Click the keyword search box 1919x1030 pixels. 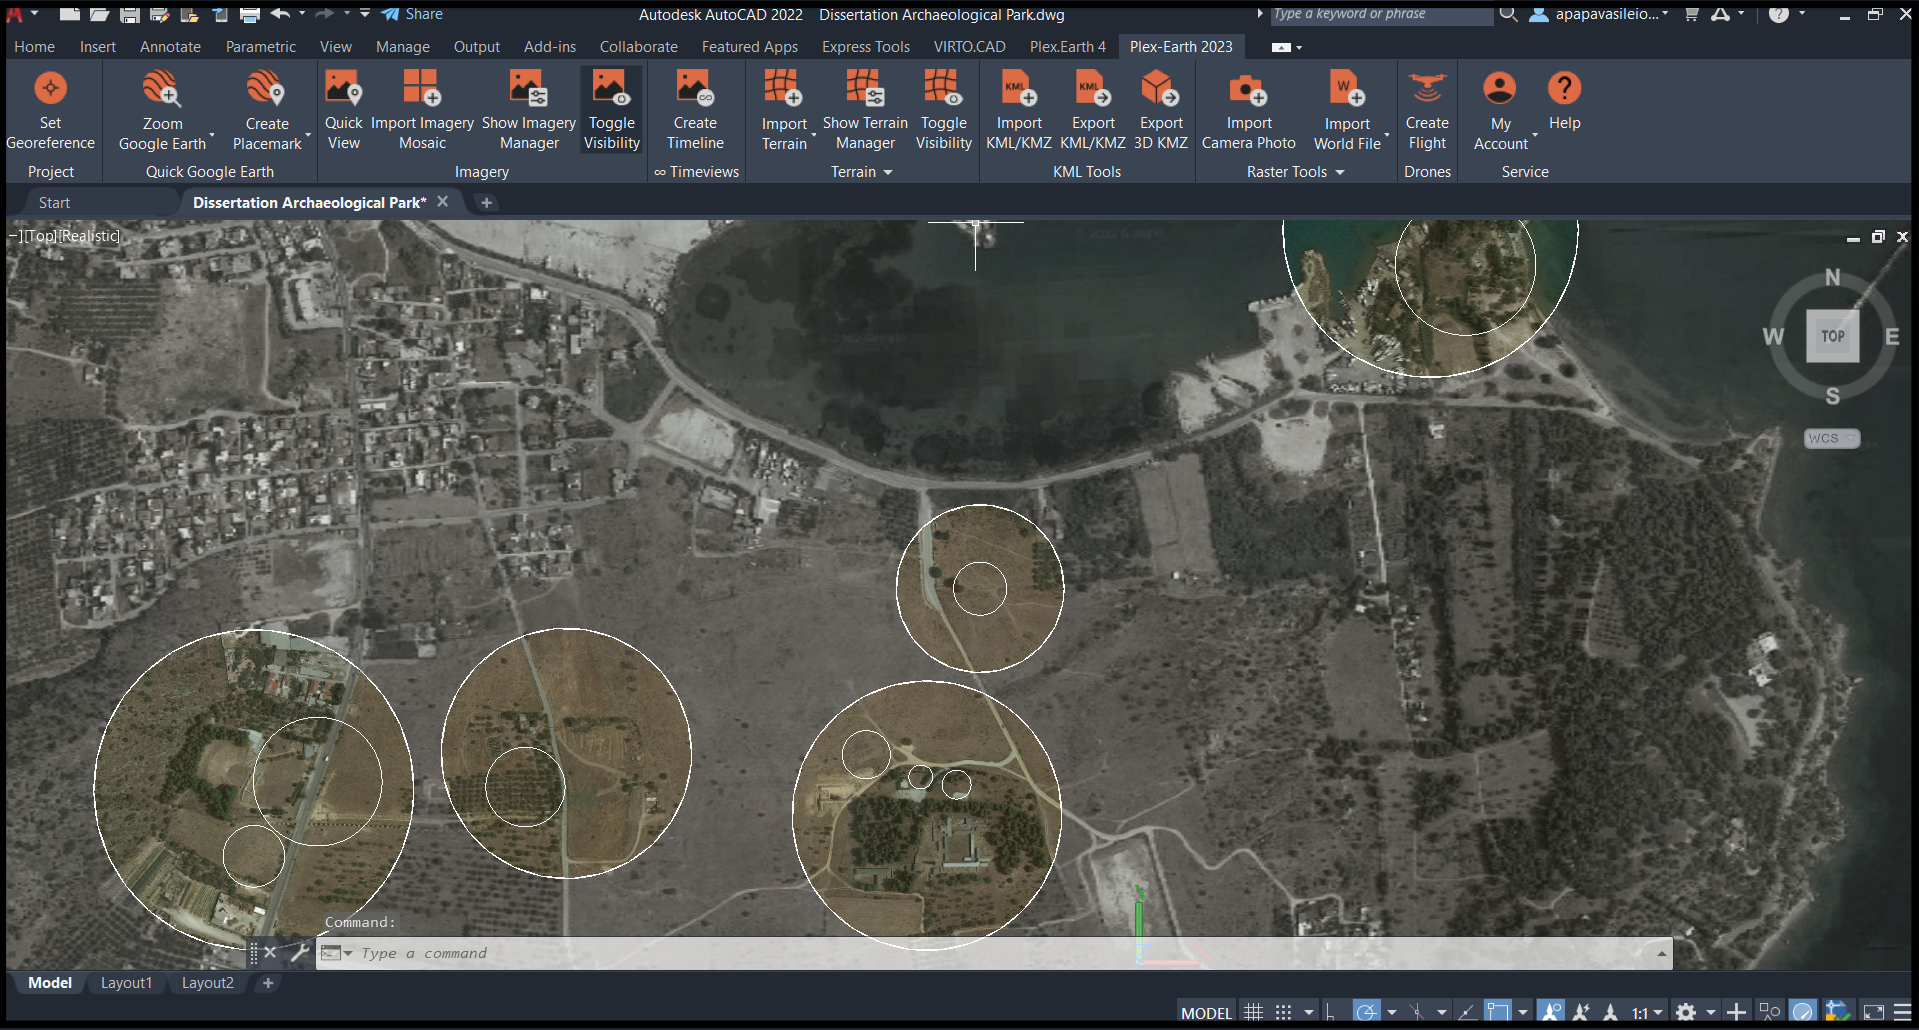[1380, 14]
